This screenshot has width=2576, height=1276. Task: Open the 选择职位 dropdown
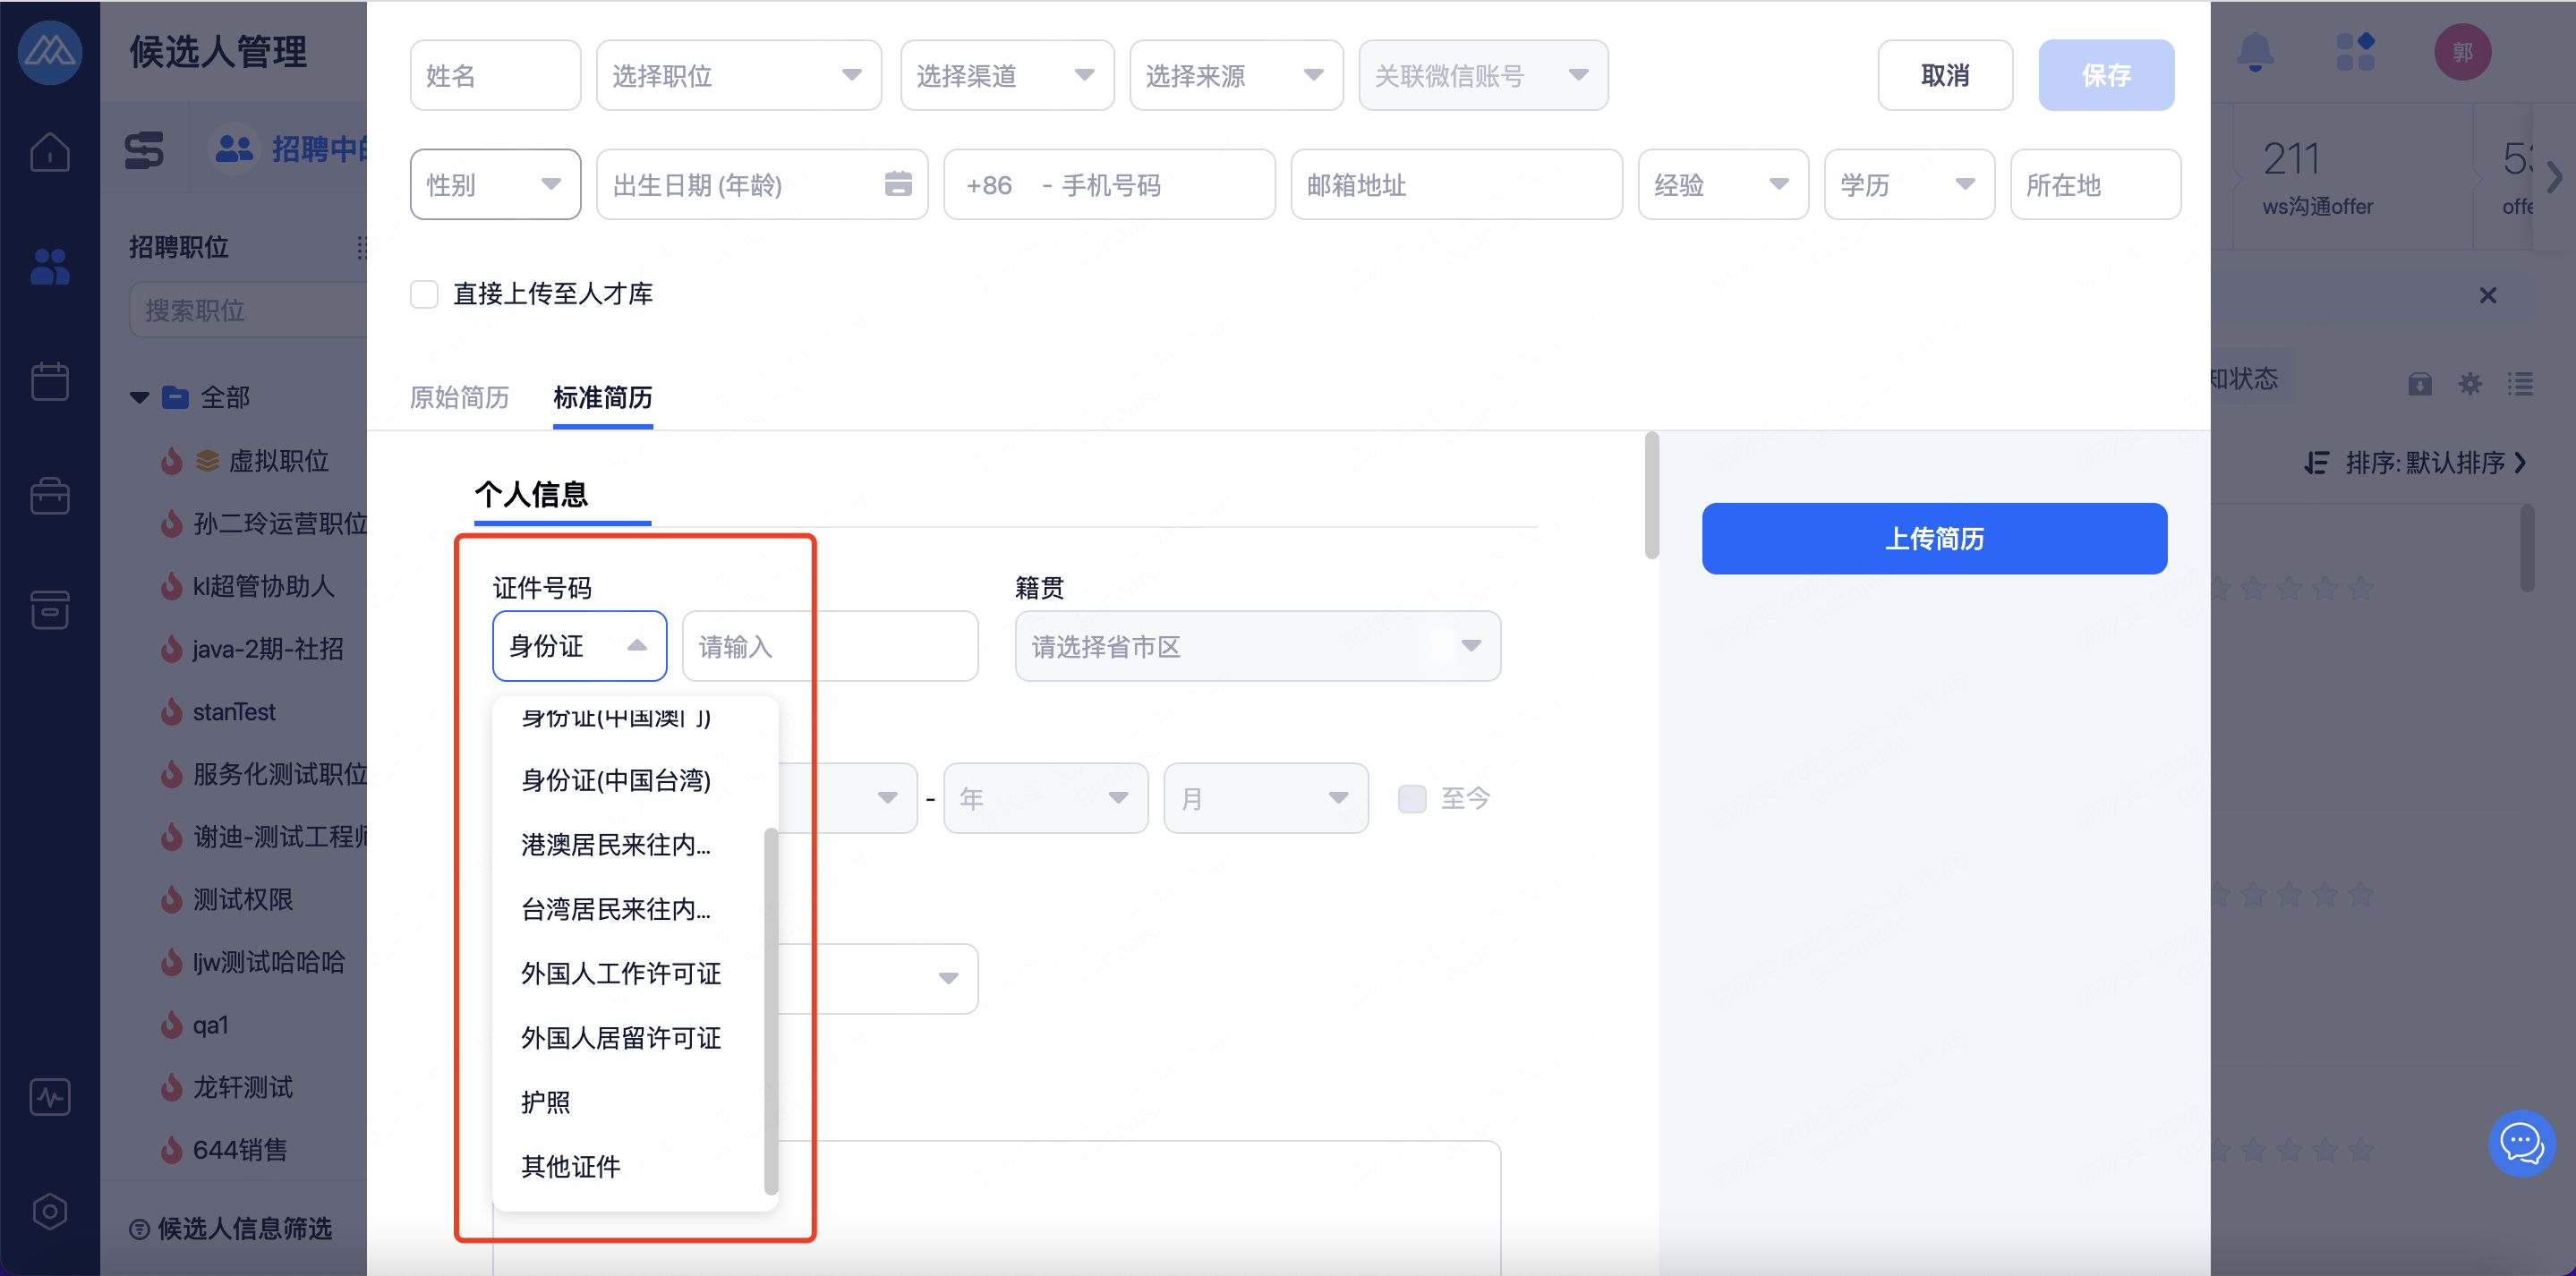point(739,75)
